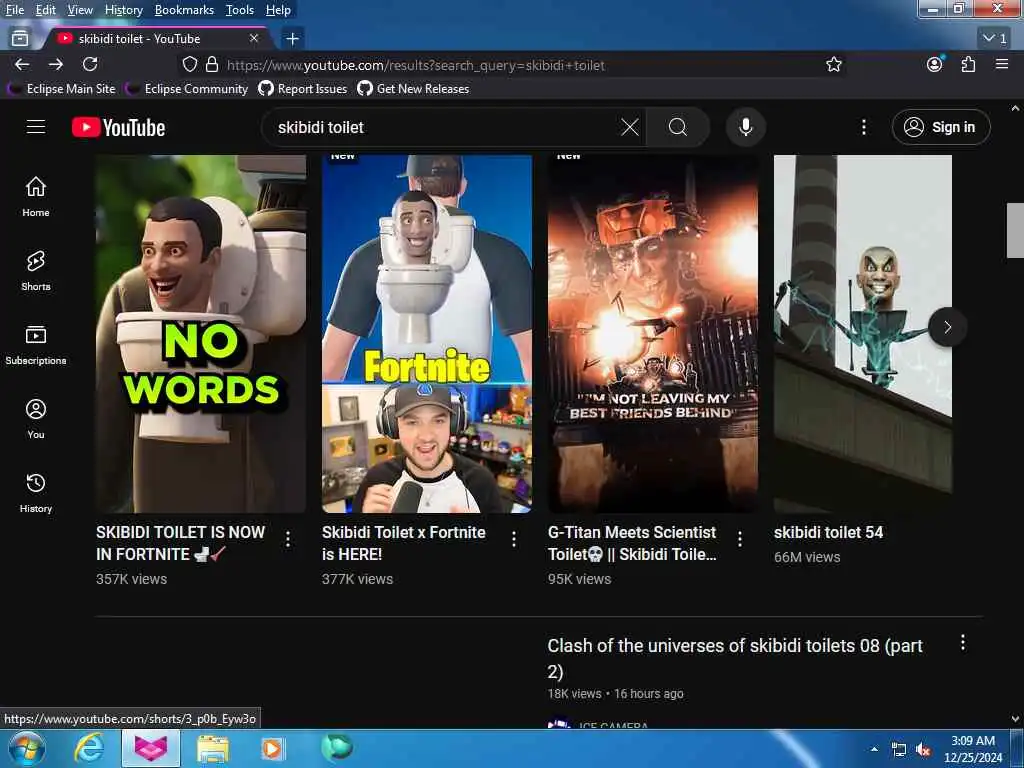Open media player from taskbar

point(272,748)
